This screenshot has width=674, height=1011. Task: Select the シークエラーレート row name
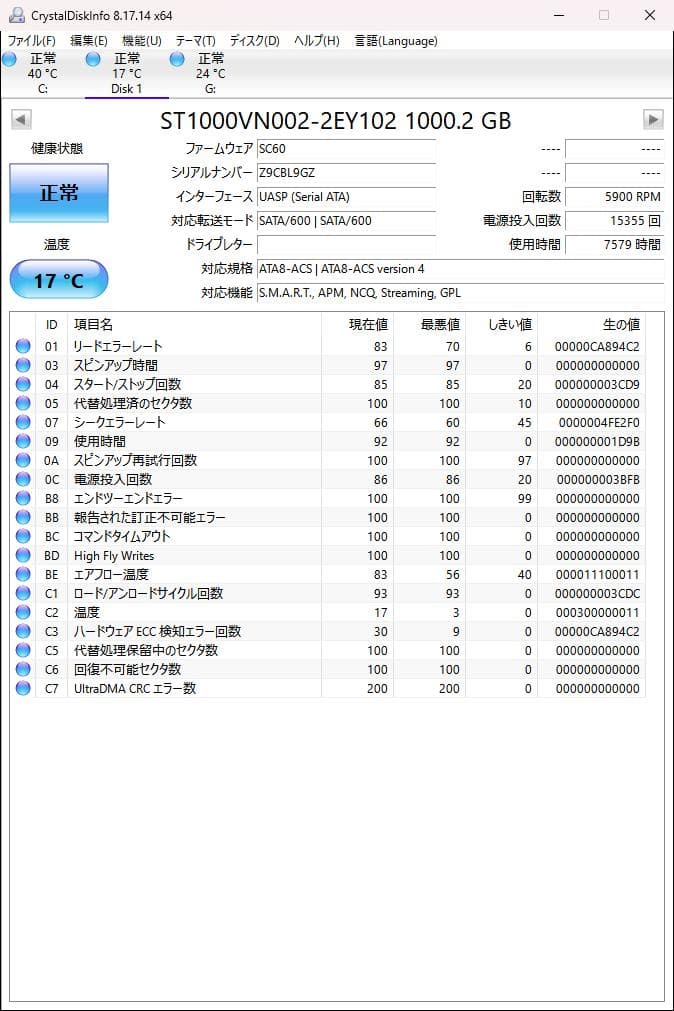click(x=119, y=422)
